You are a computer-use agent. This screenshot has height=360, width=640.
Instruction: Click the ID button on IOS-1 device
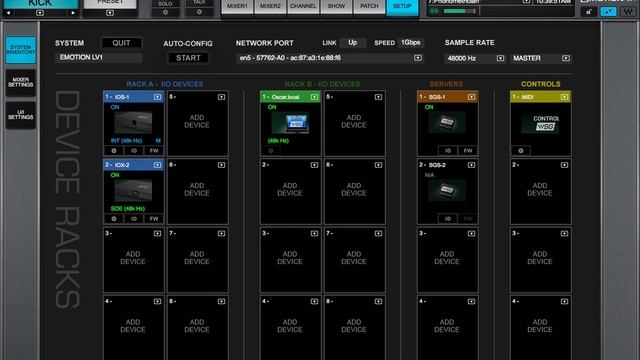133,151
